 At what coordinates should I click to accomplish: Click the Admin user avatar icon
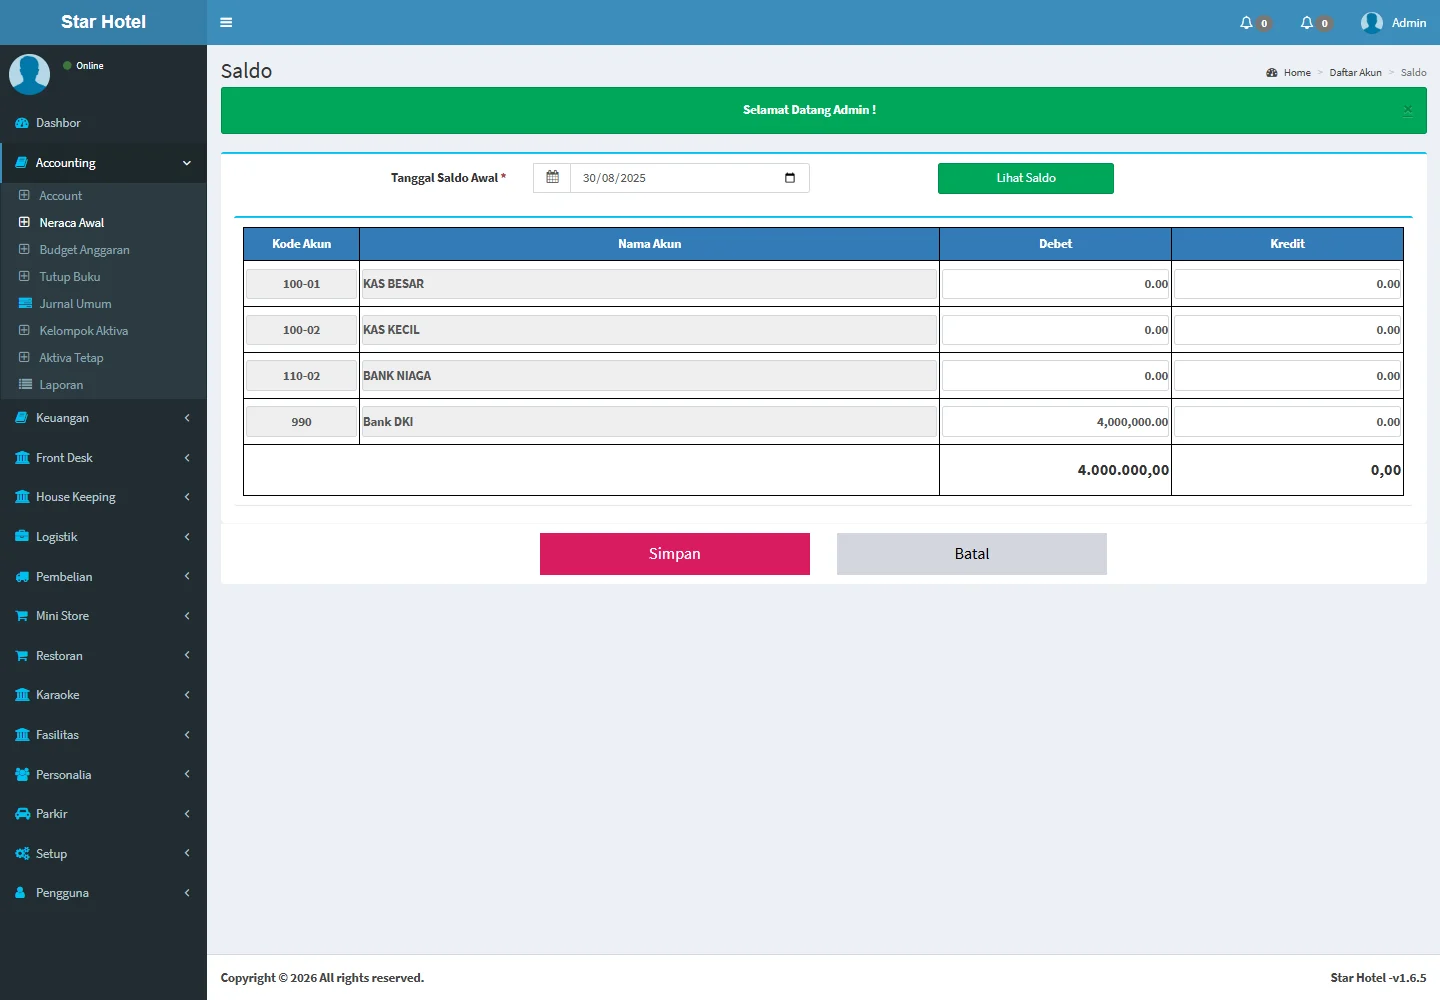coord(1372,22)
